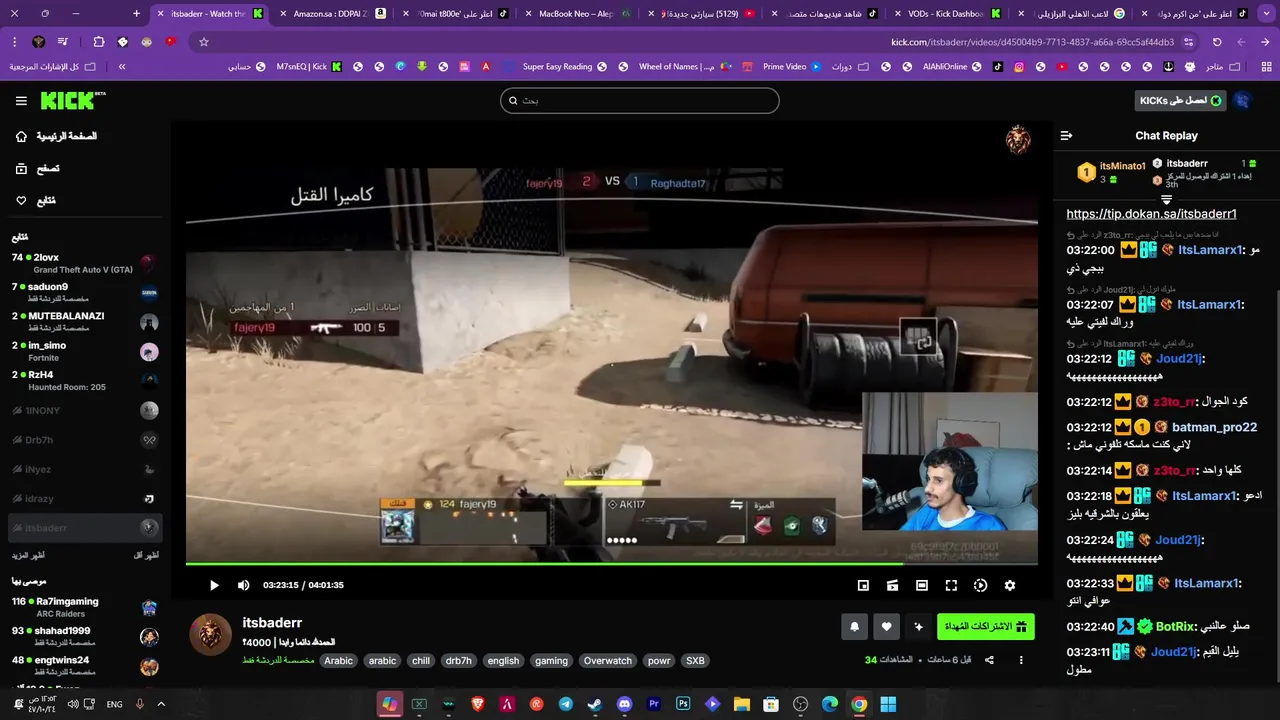Open saduon9 channel in sidebar
The width and height of the screenshot is (1280, 720).
[x=85, y=292]
